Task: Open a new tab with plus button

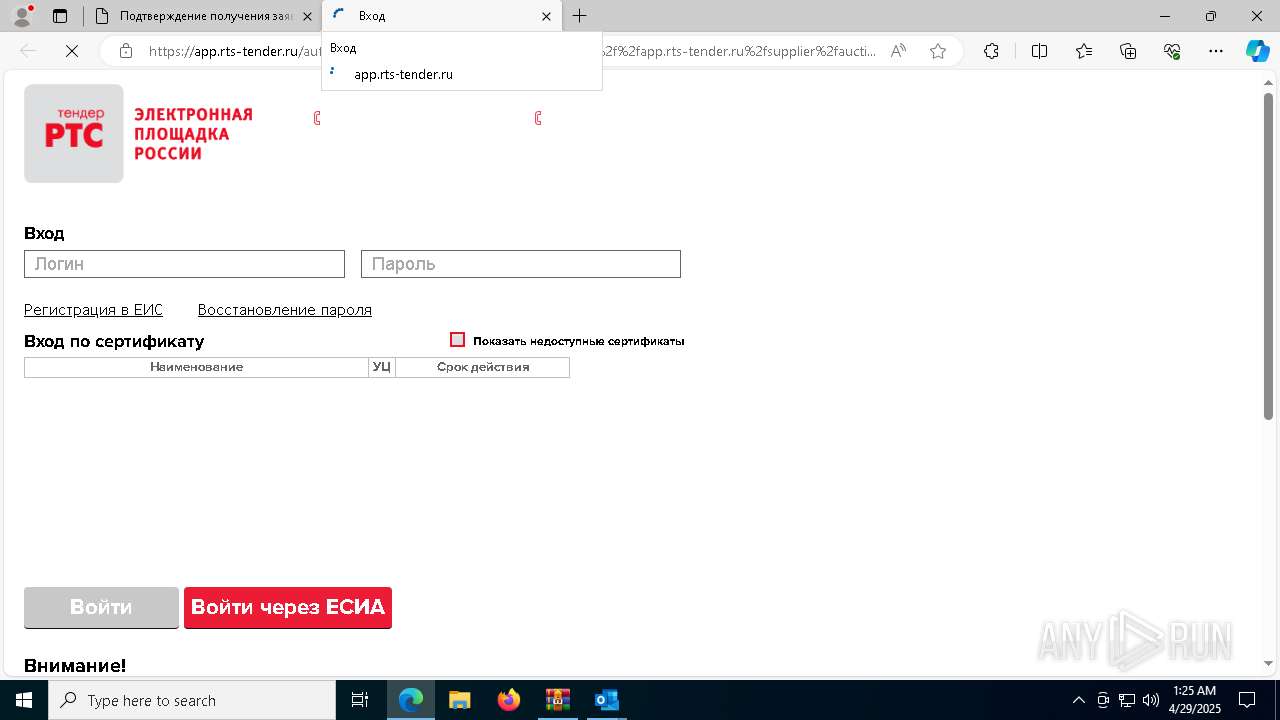Action: [x=579, y=16]
